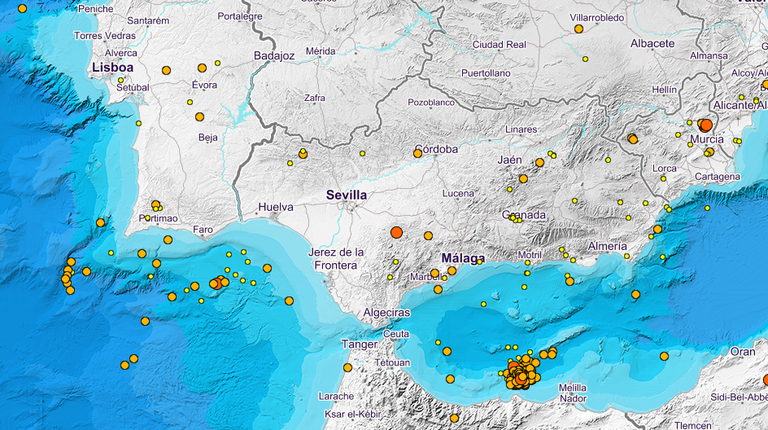This screenshot has width=768, height=430.
Task: Click the large red earthquake marker near Murcia
Action: pos(705,125)
